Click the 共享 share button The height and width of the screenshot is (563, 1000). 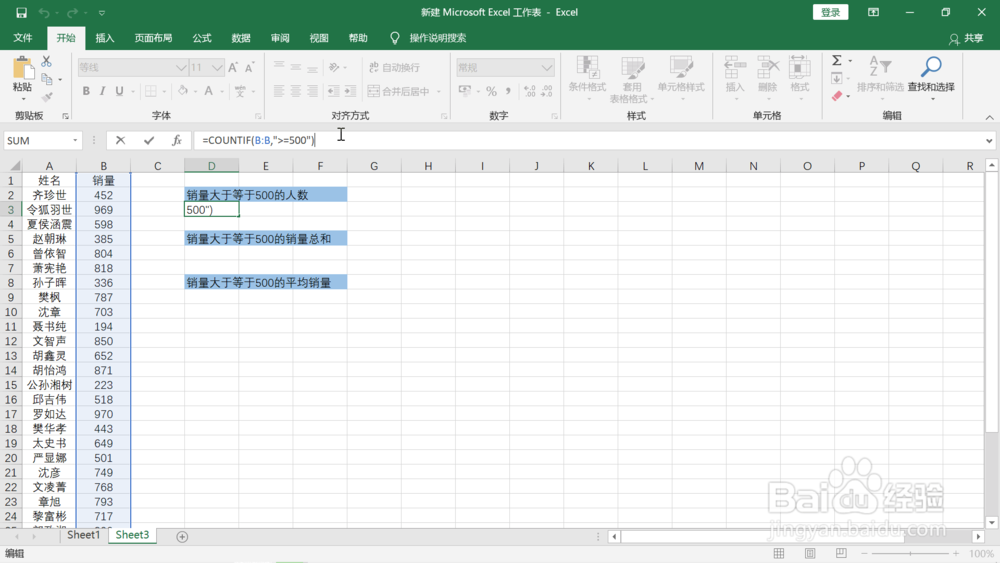(966, 38)
